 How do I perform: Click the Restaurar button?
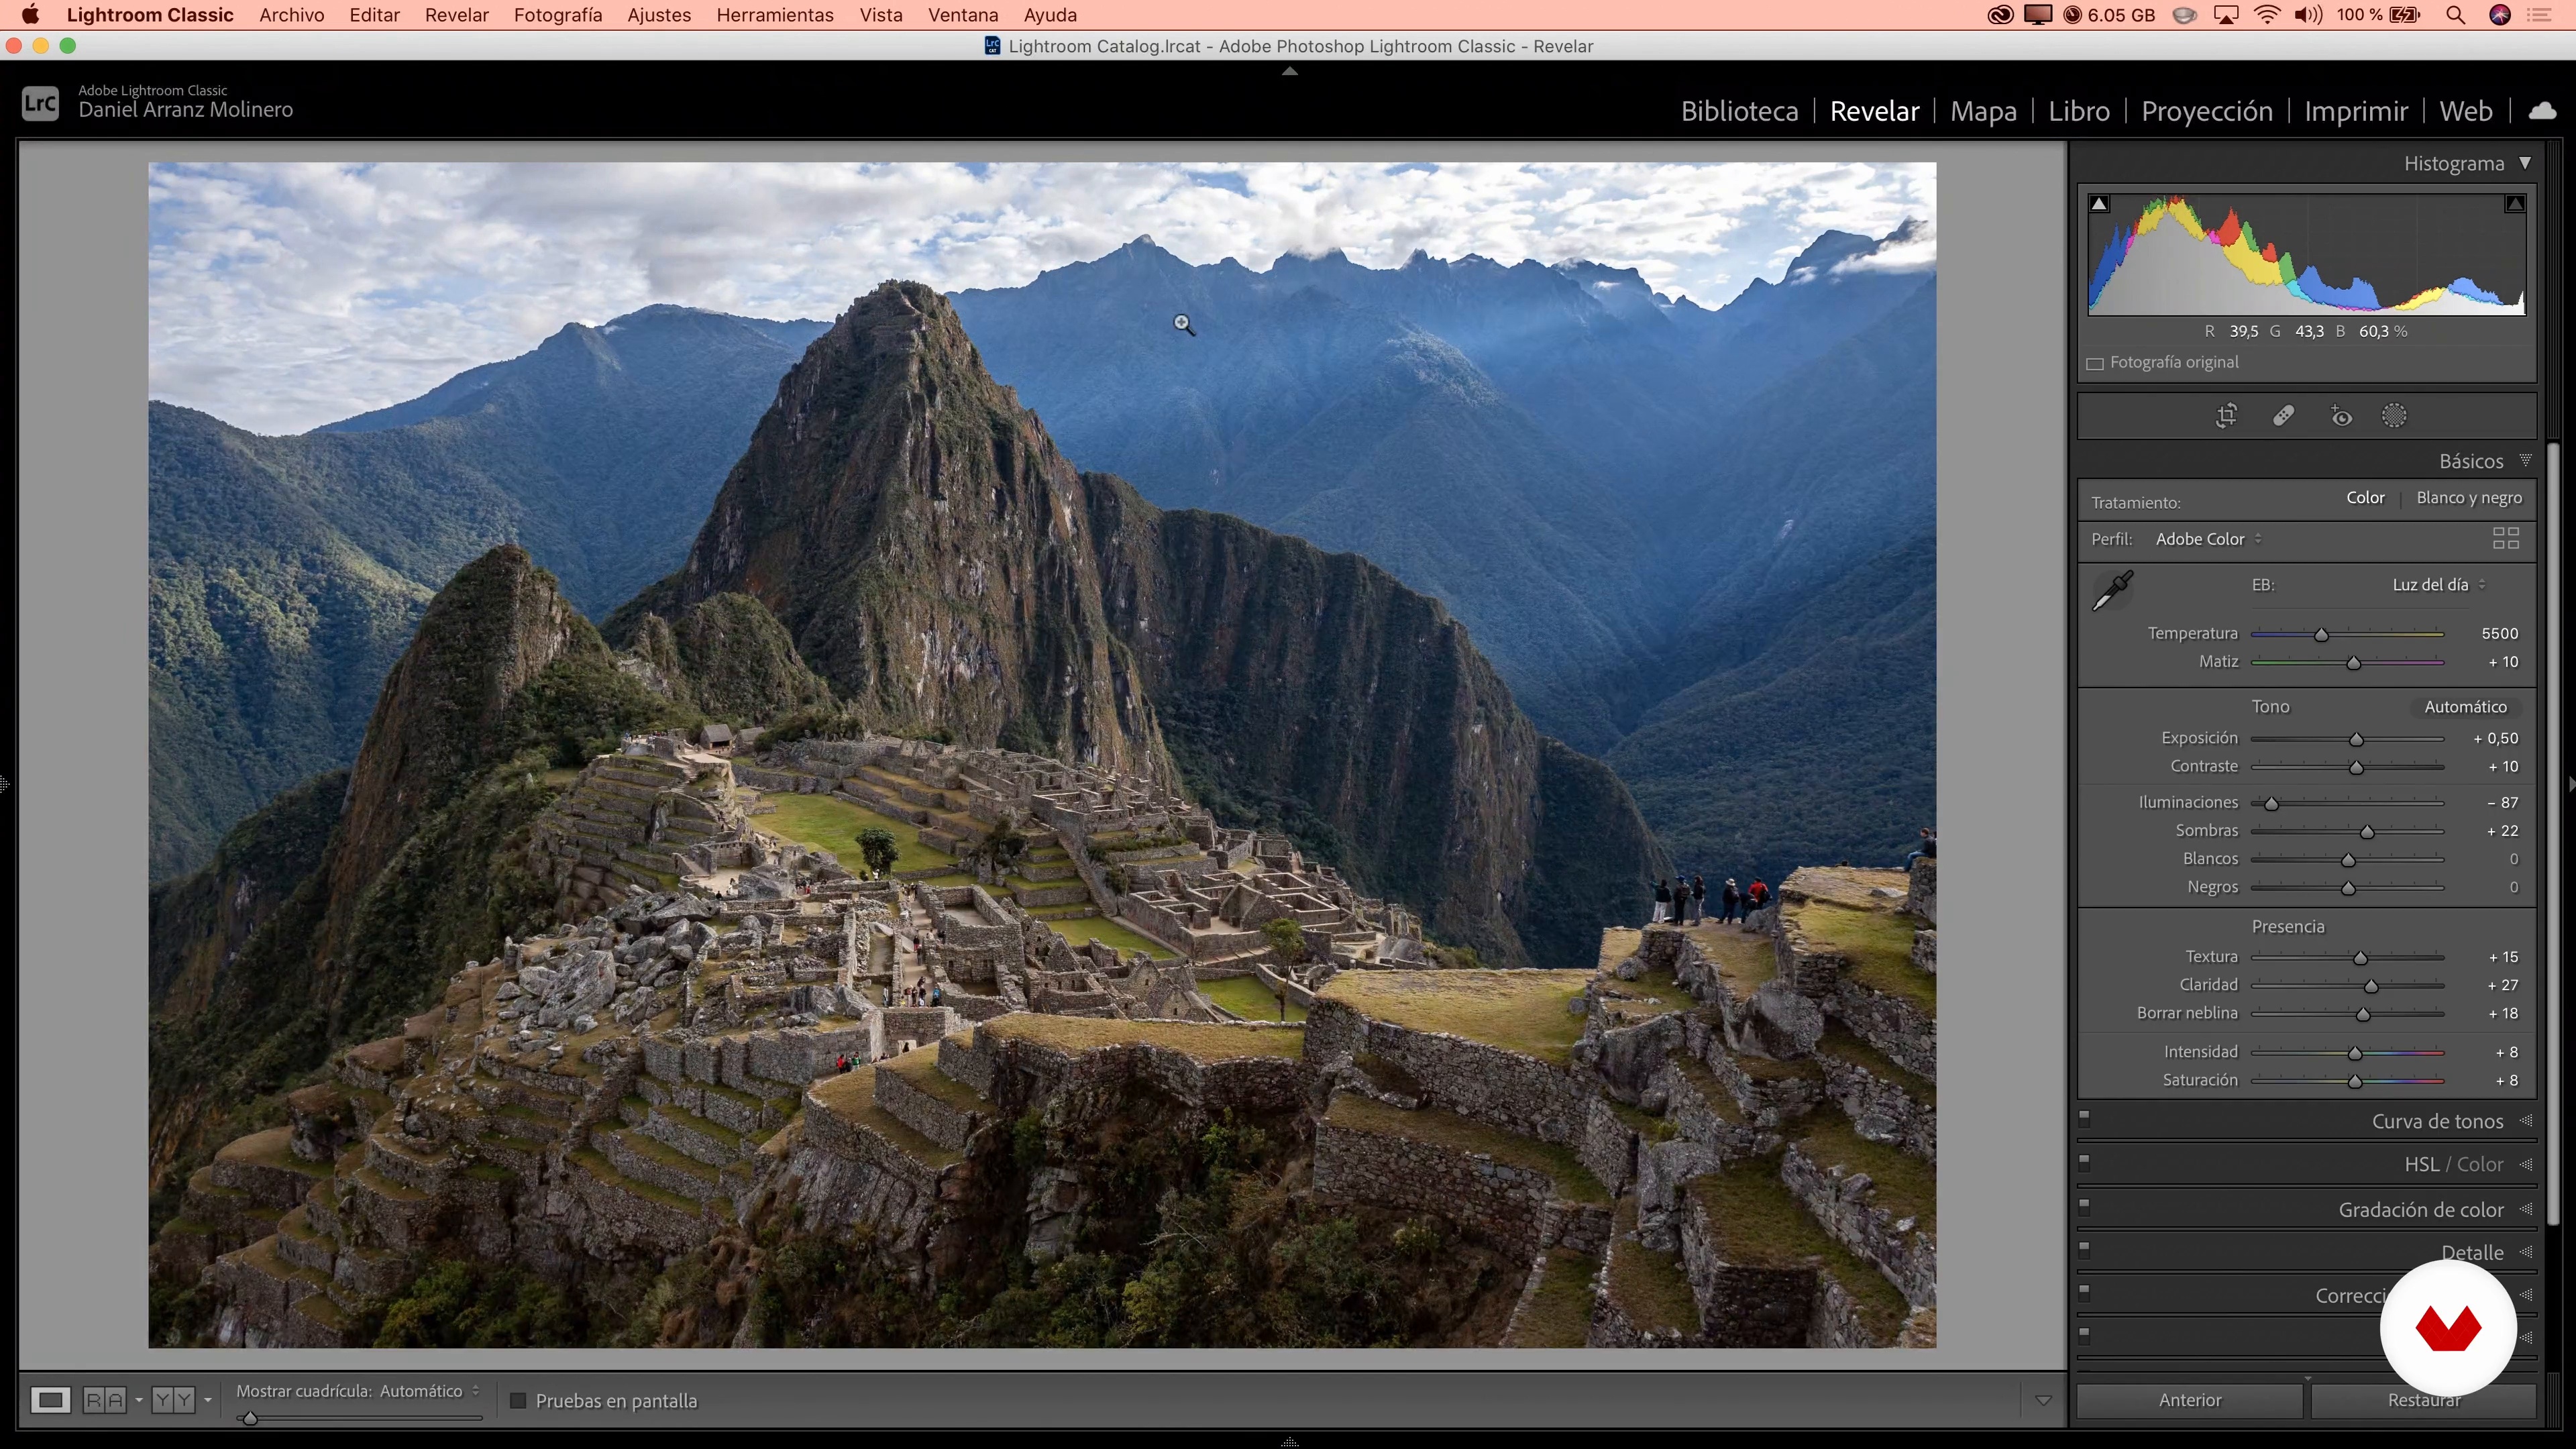coord(2423,1400)
